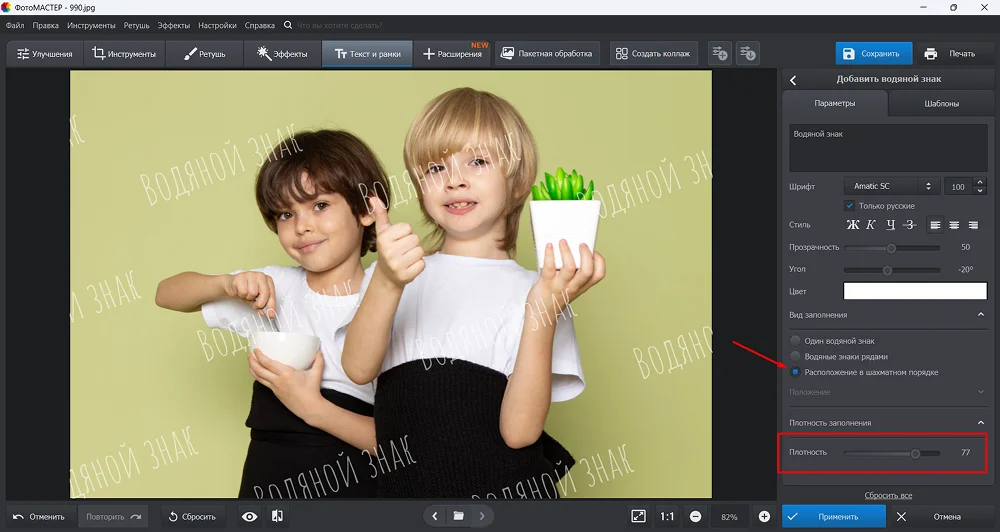Go back using the panel's left arrow
This screenshot has width=1000, height=532.
[x=793, y=80]
